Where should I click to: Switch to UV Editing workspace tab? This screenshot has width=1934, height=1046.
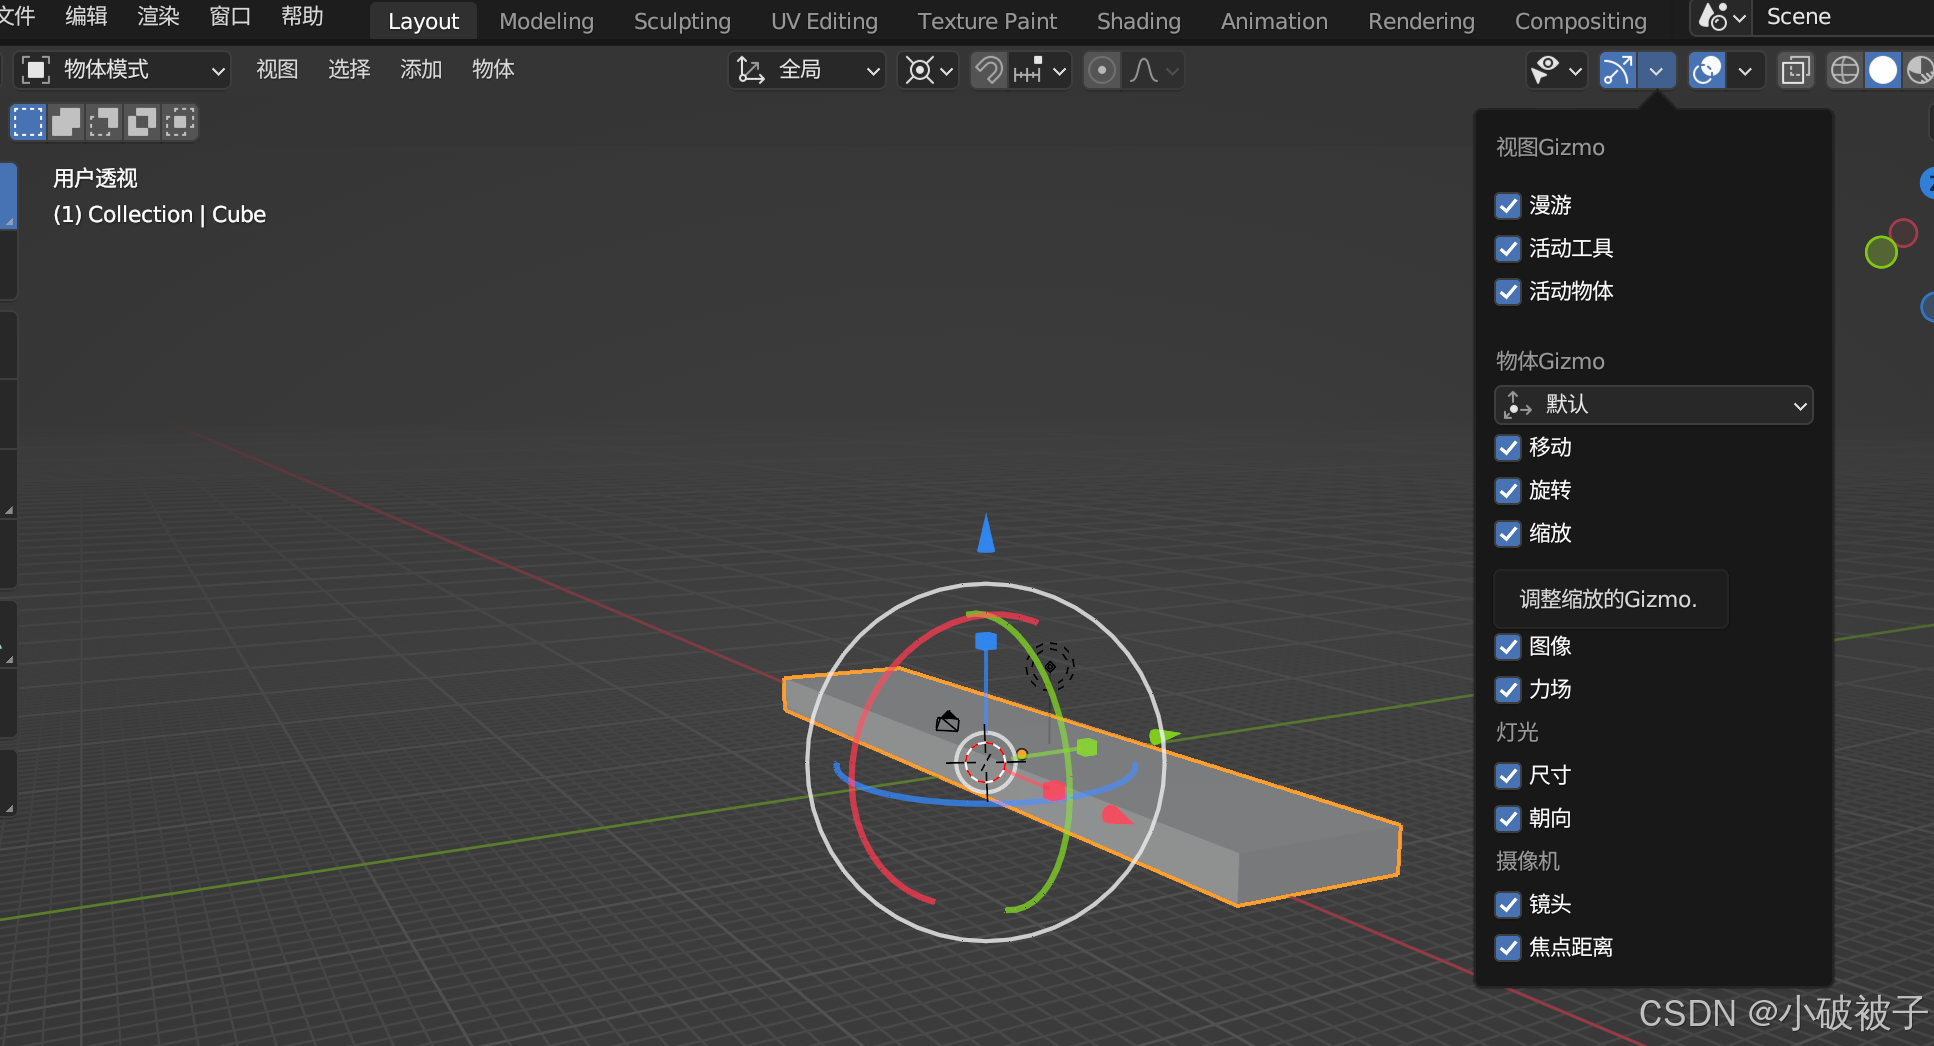pos(824,21)
